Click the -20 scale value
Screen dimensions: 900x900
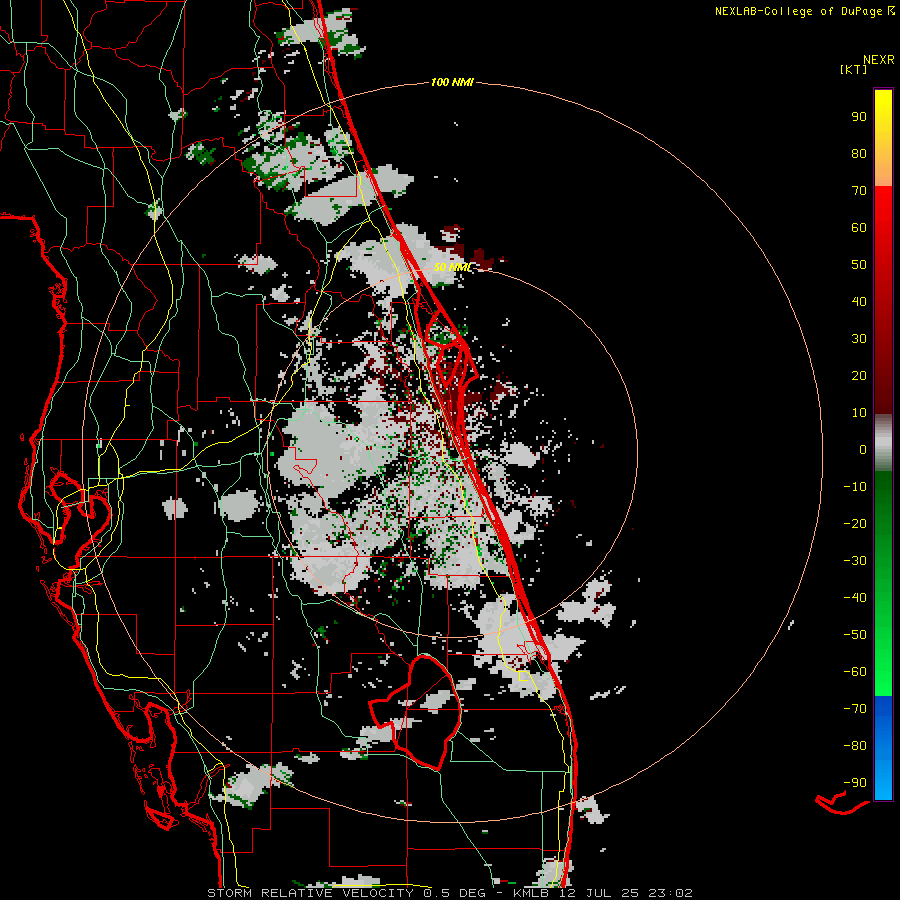[x=855, y=523]
